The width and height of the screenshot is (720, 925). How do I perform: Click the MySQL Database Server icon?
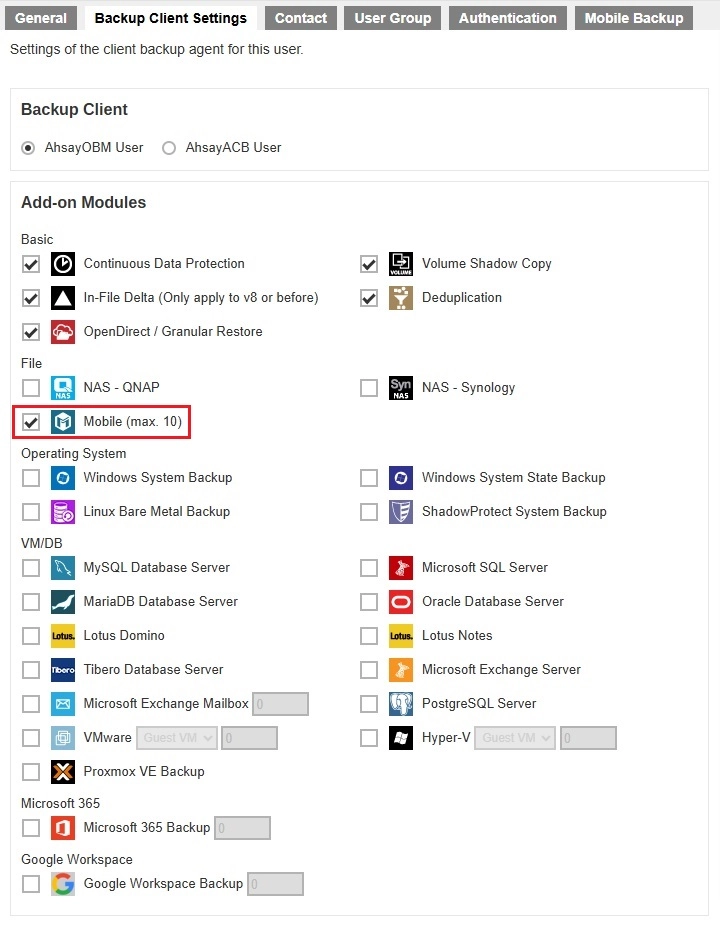[x=62, y=567]
